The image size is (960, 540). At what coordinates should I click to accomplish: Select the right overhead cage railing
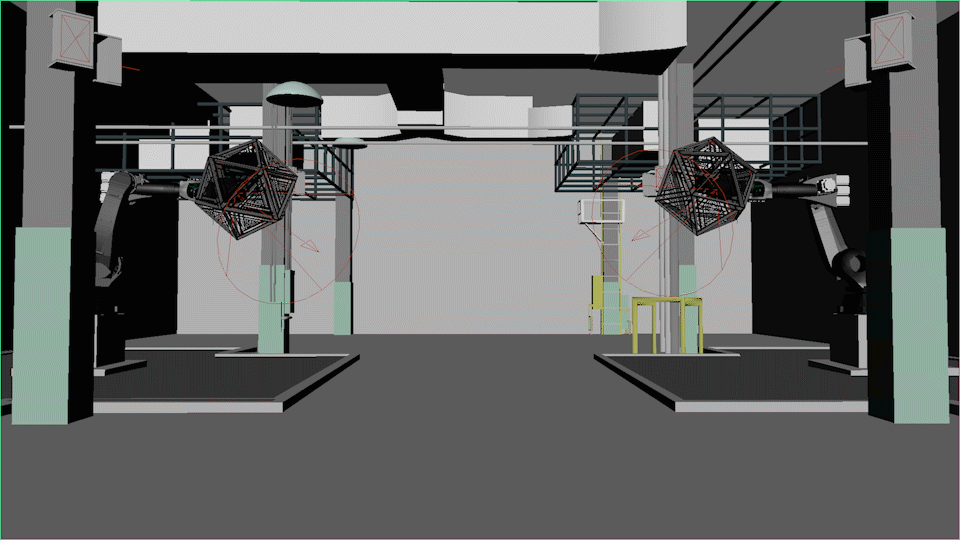[689, 142]
